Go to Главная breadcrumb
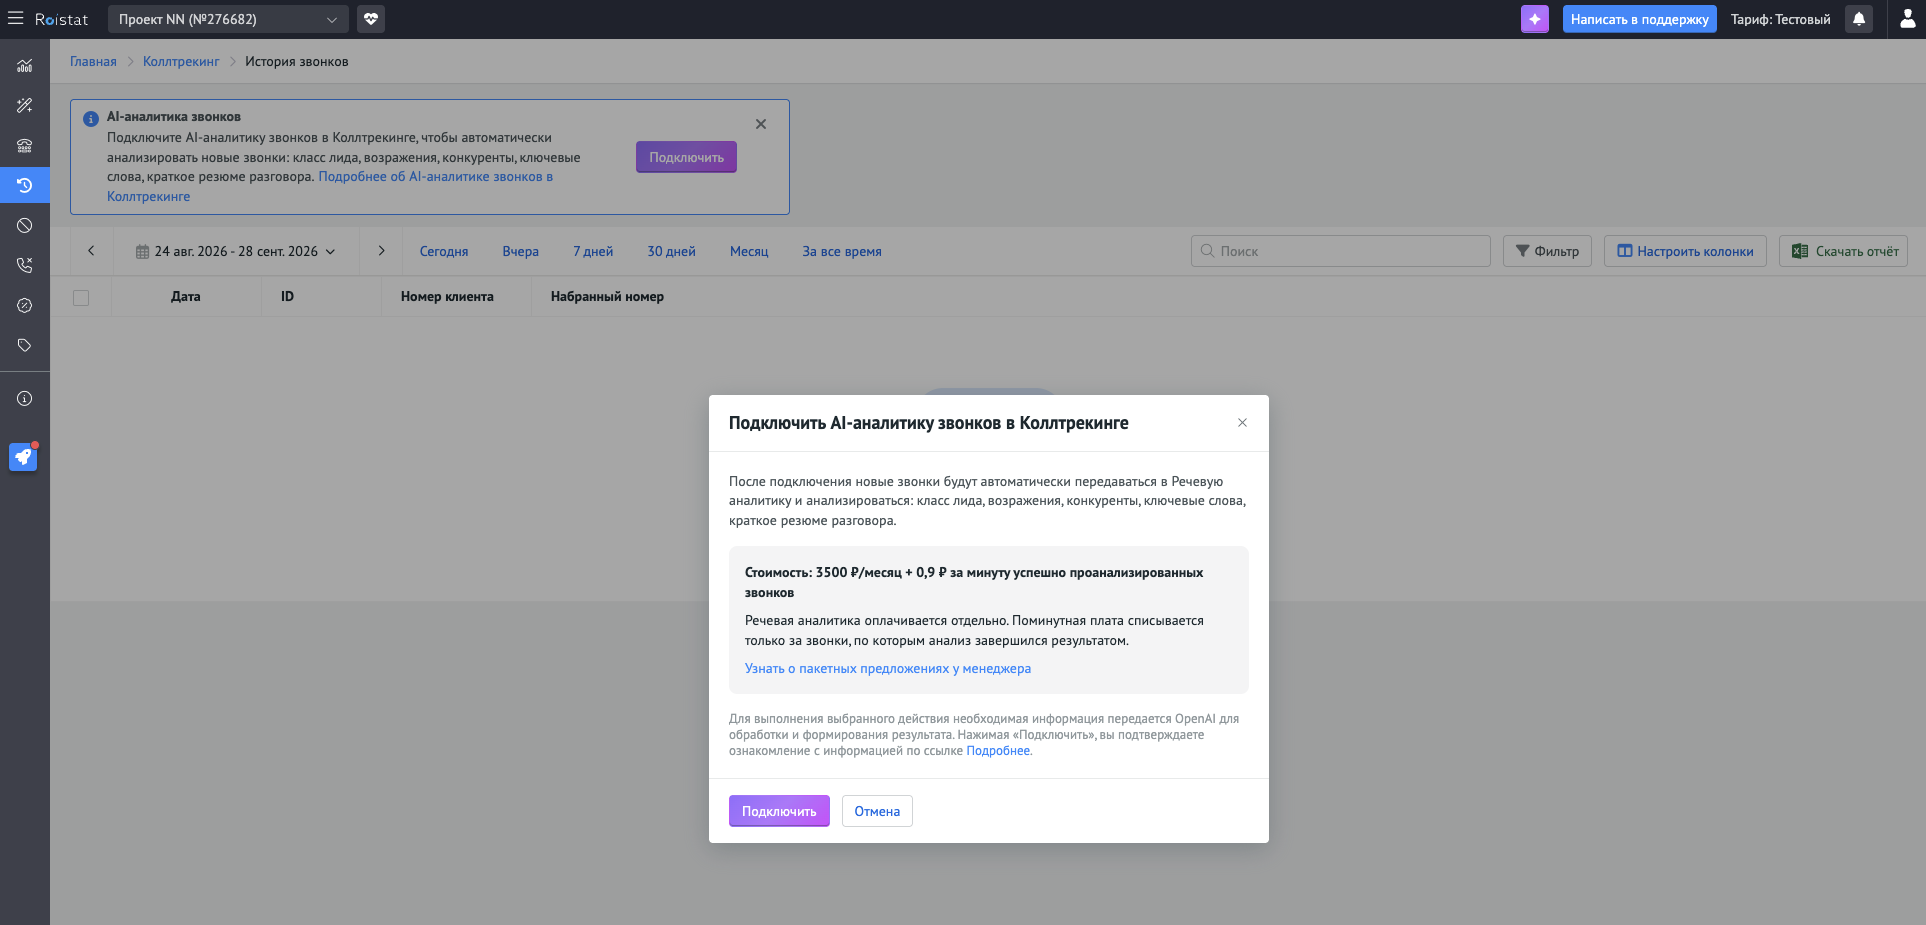The image size is (1926, 925). [x=93, y=62]
